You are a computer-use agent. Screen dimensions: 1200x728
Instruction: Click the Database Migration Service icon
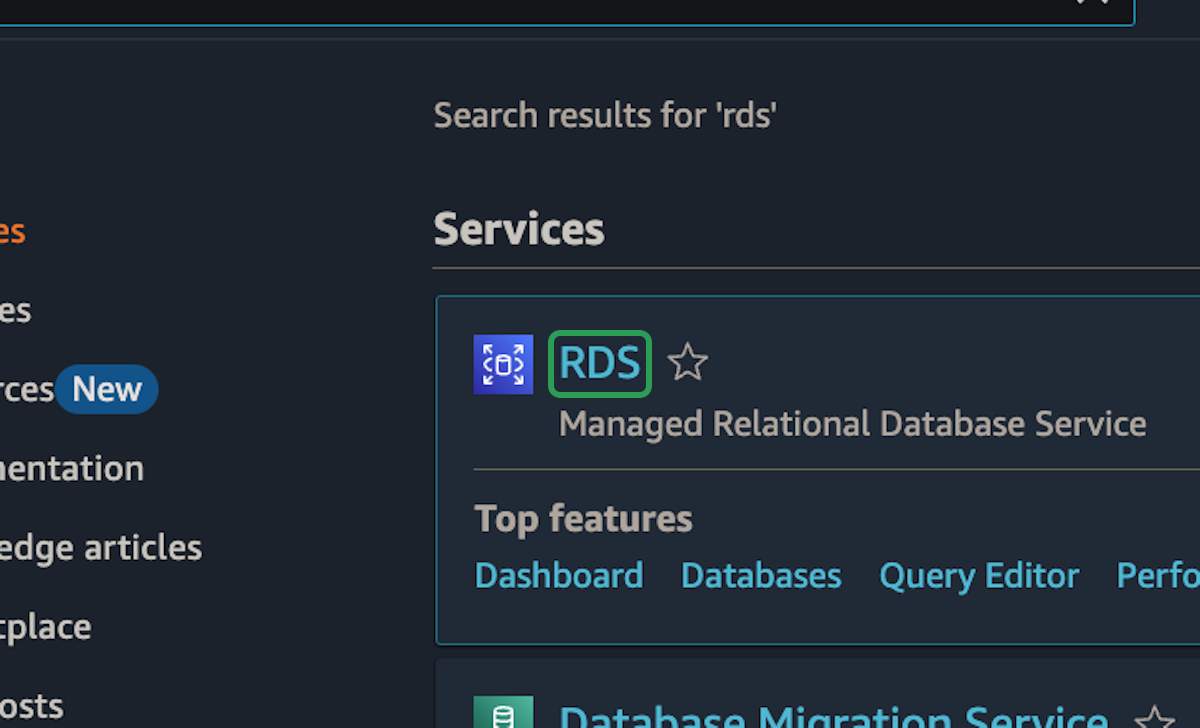pos(503,712)
